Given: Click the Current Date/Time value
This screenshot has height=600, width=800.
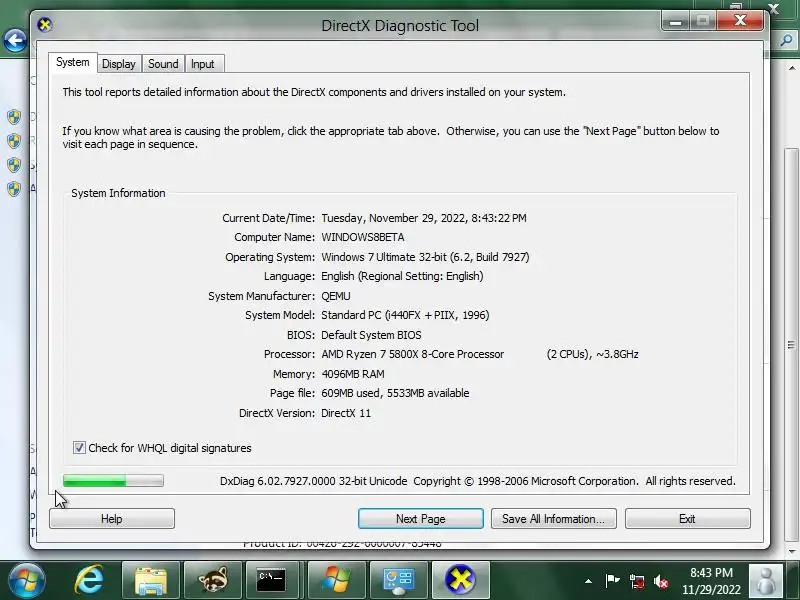Looking at the screenshot, I should 423,218.
